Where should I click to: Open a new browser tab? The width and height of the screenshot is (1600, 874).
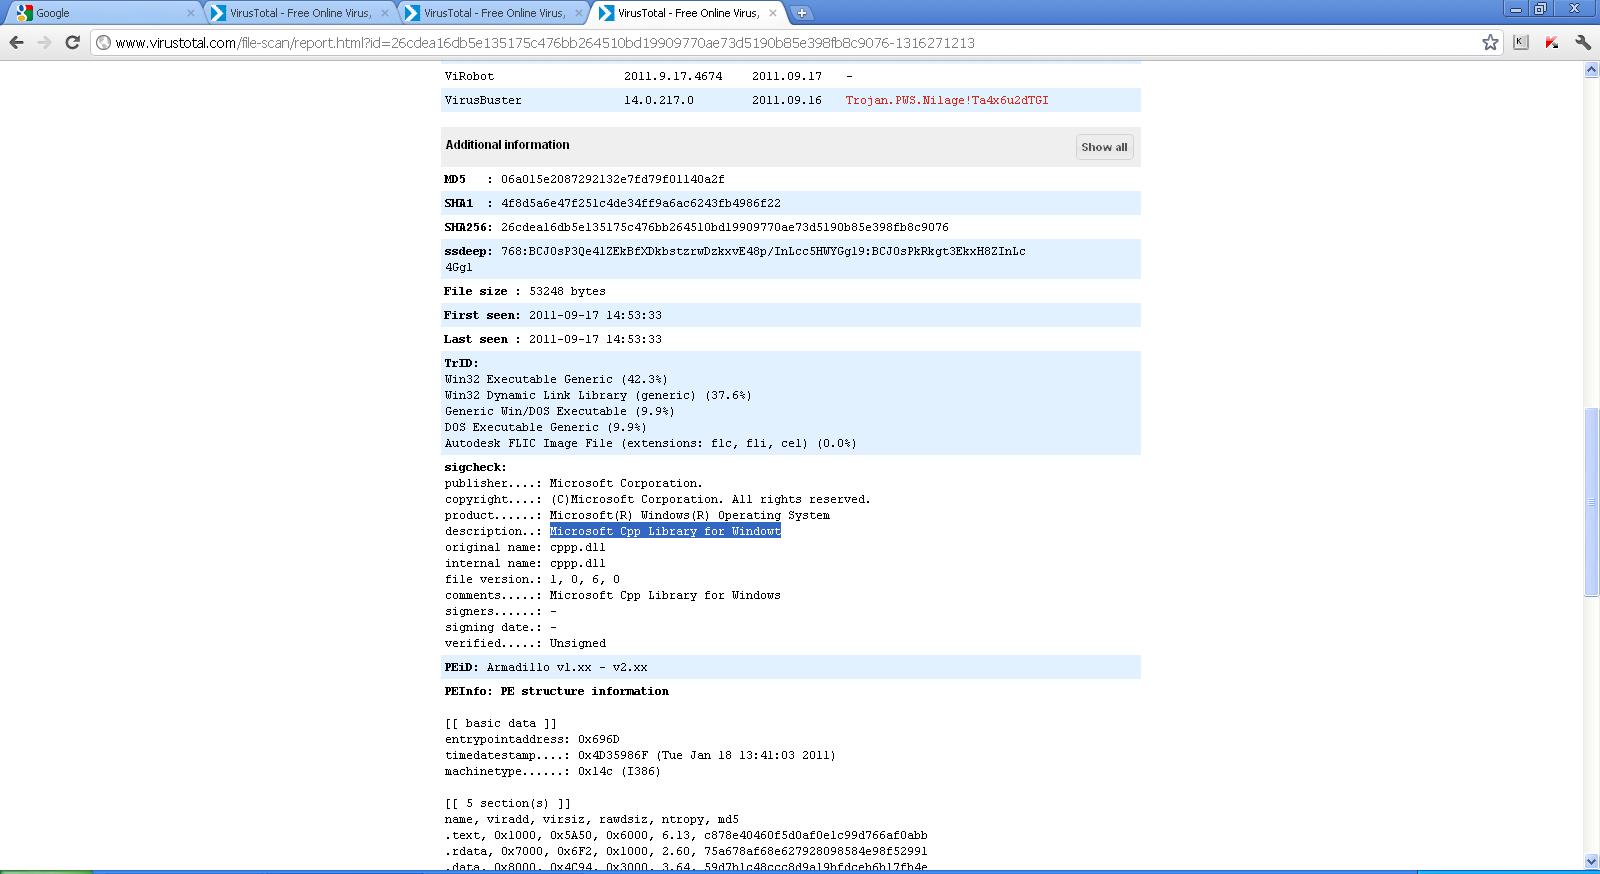tap(802, 13)
